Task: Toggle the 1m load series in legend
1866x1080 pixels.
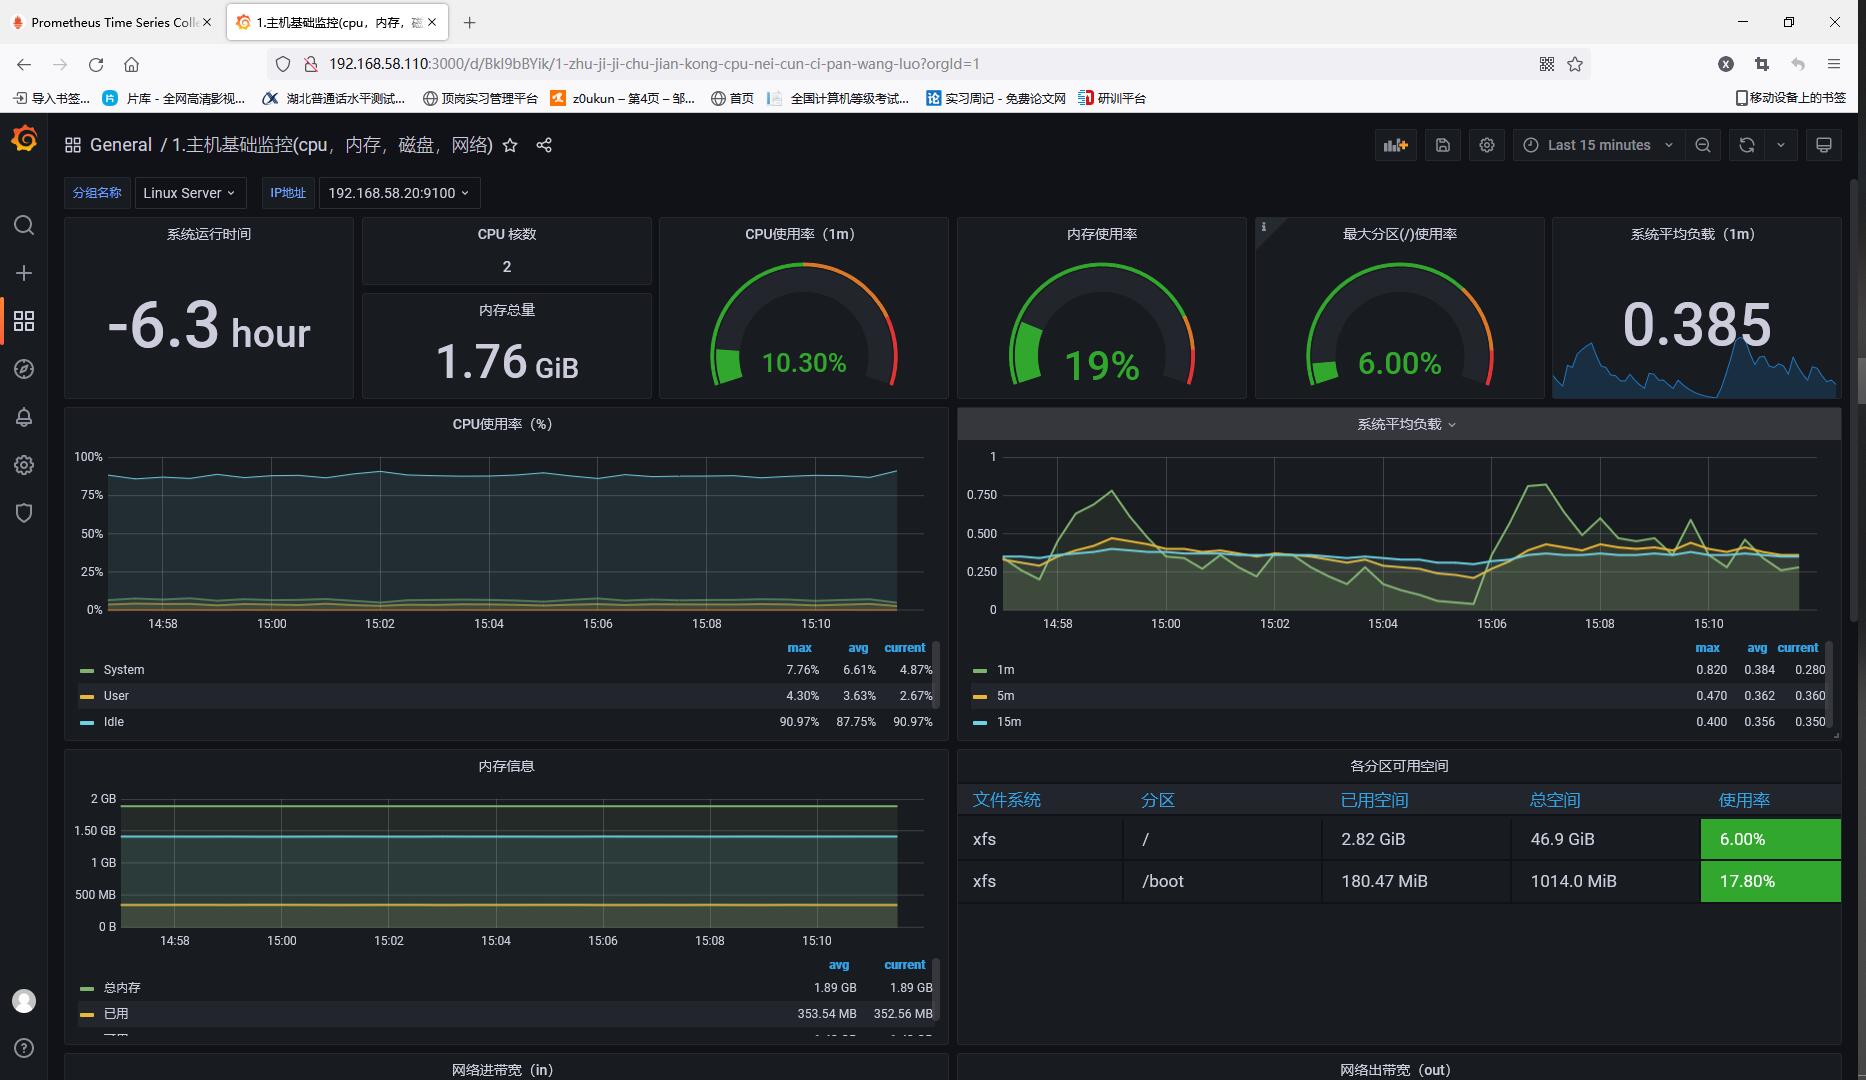Action: 1005,670
